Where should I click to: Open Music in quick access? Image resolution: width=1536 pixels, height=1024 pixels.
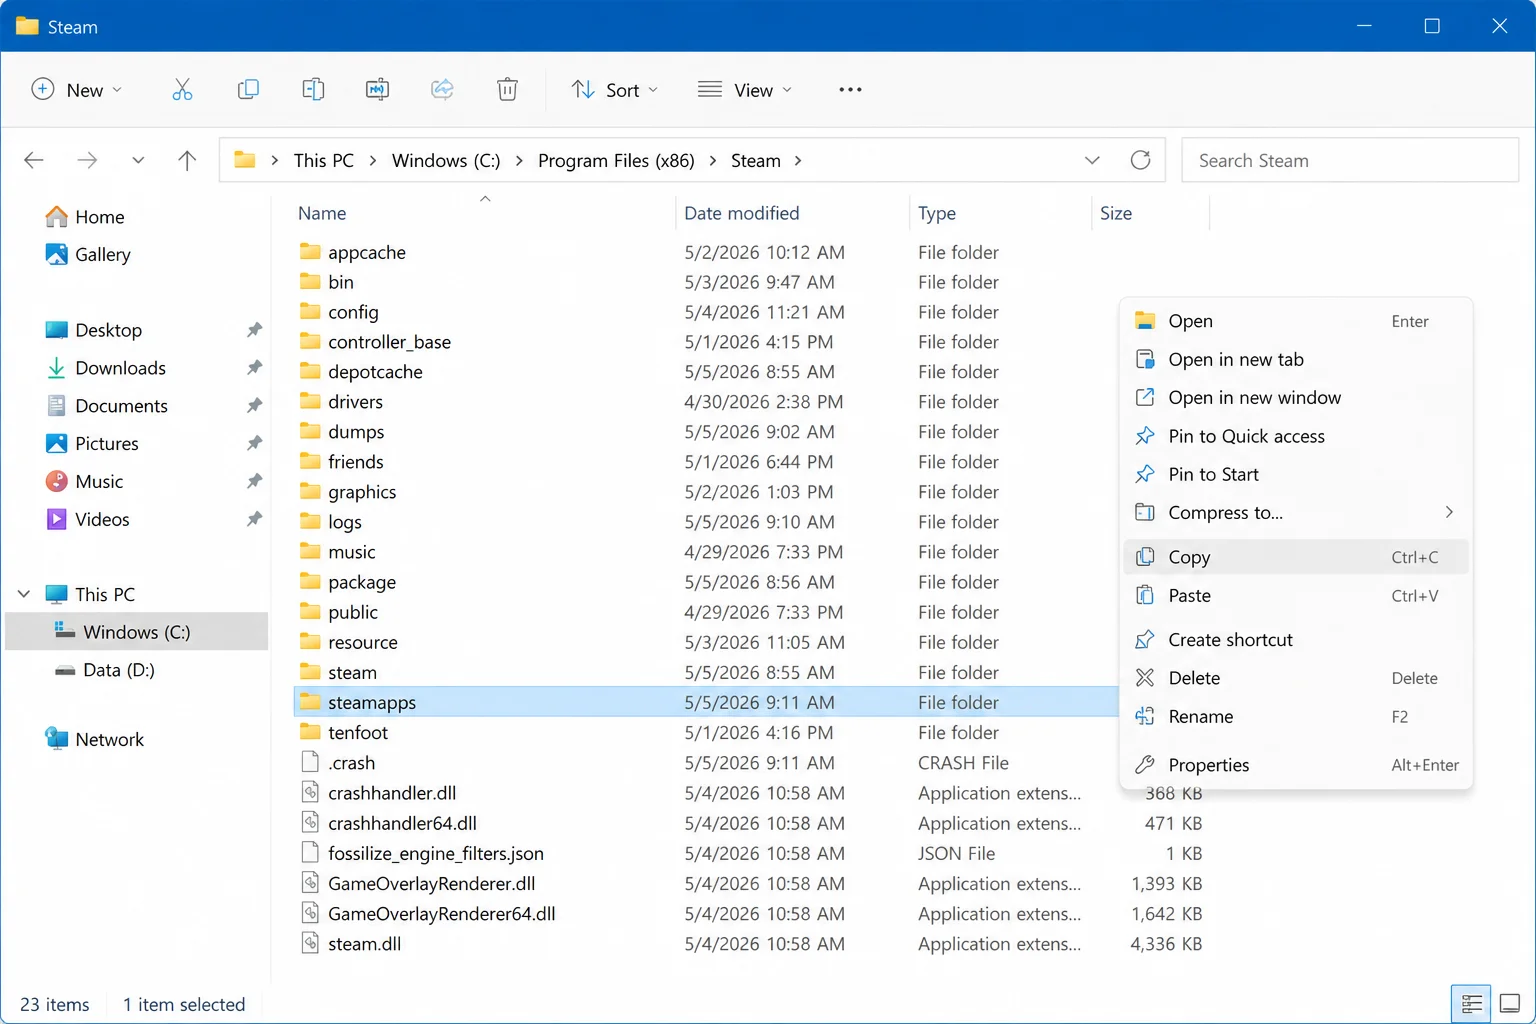coord(84,482)
